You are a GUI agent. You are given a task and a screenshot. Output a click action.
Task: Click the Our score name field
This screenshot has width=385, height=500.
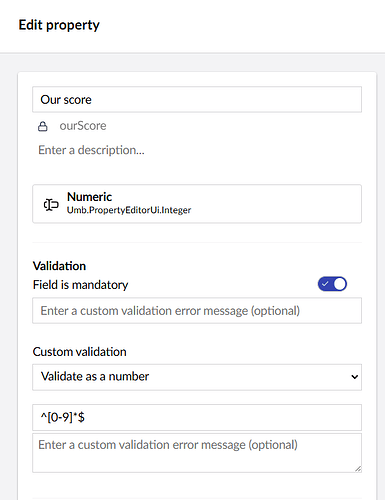(197, 100)
